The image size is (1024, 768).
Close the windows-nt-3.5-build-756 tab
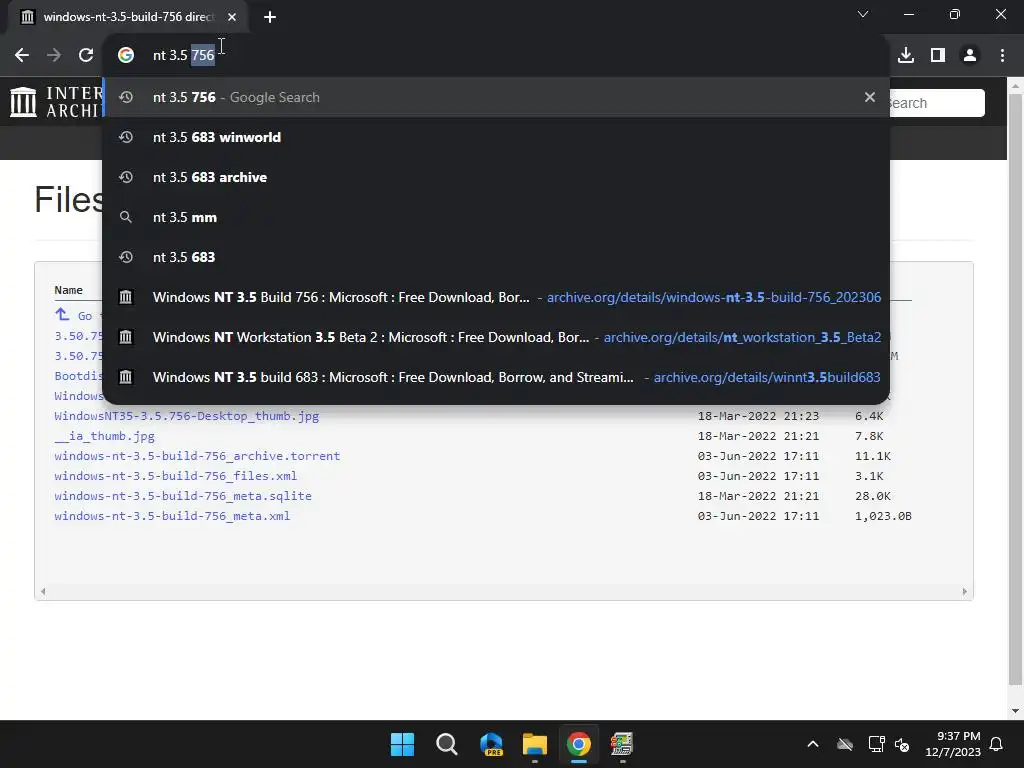point(232,17)
